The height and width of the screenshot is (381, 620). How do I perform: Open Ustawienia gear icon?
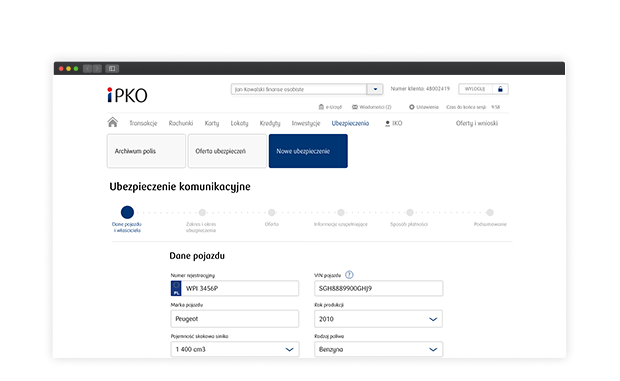[x=412, y=107]
